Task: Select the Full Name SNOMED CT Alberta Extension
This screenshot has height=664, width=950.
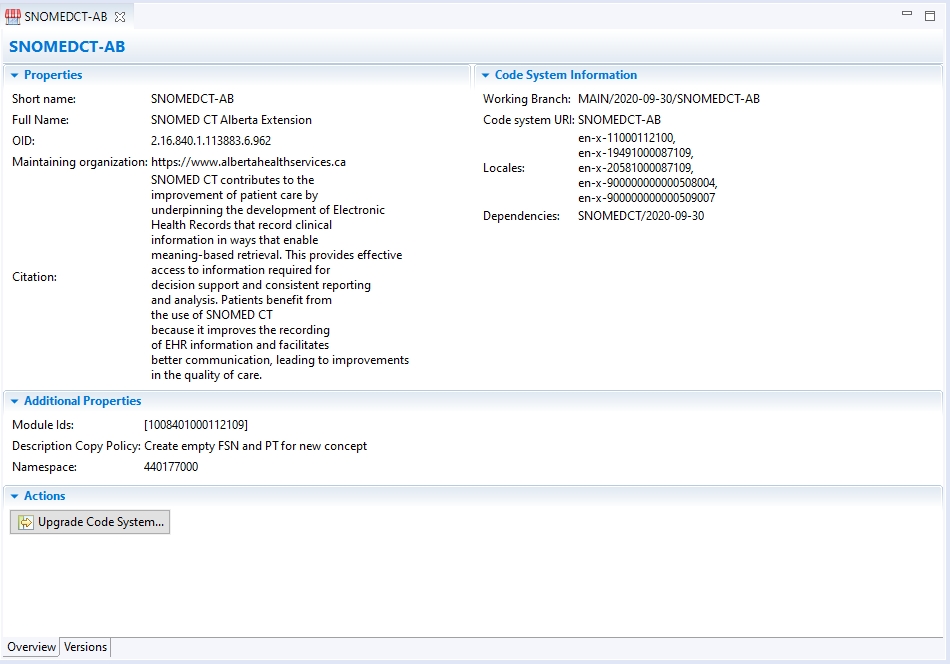Action: [x=231, y=120]
